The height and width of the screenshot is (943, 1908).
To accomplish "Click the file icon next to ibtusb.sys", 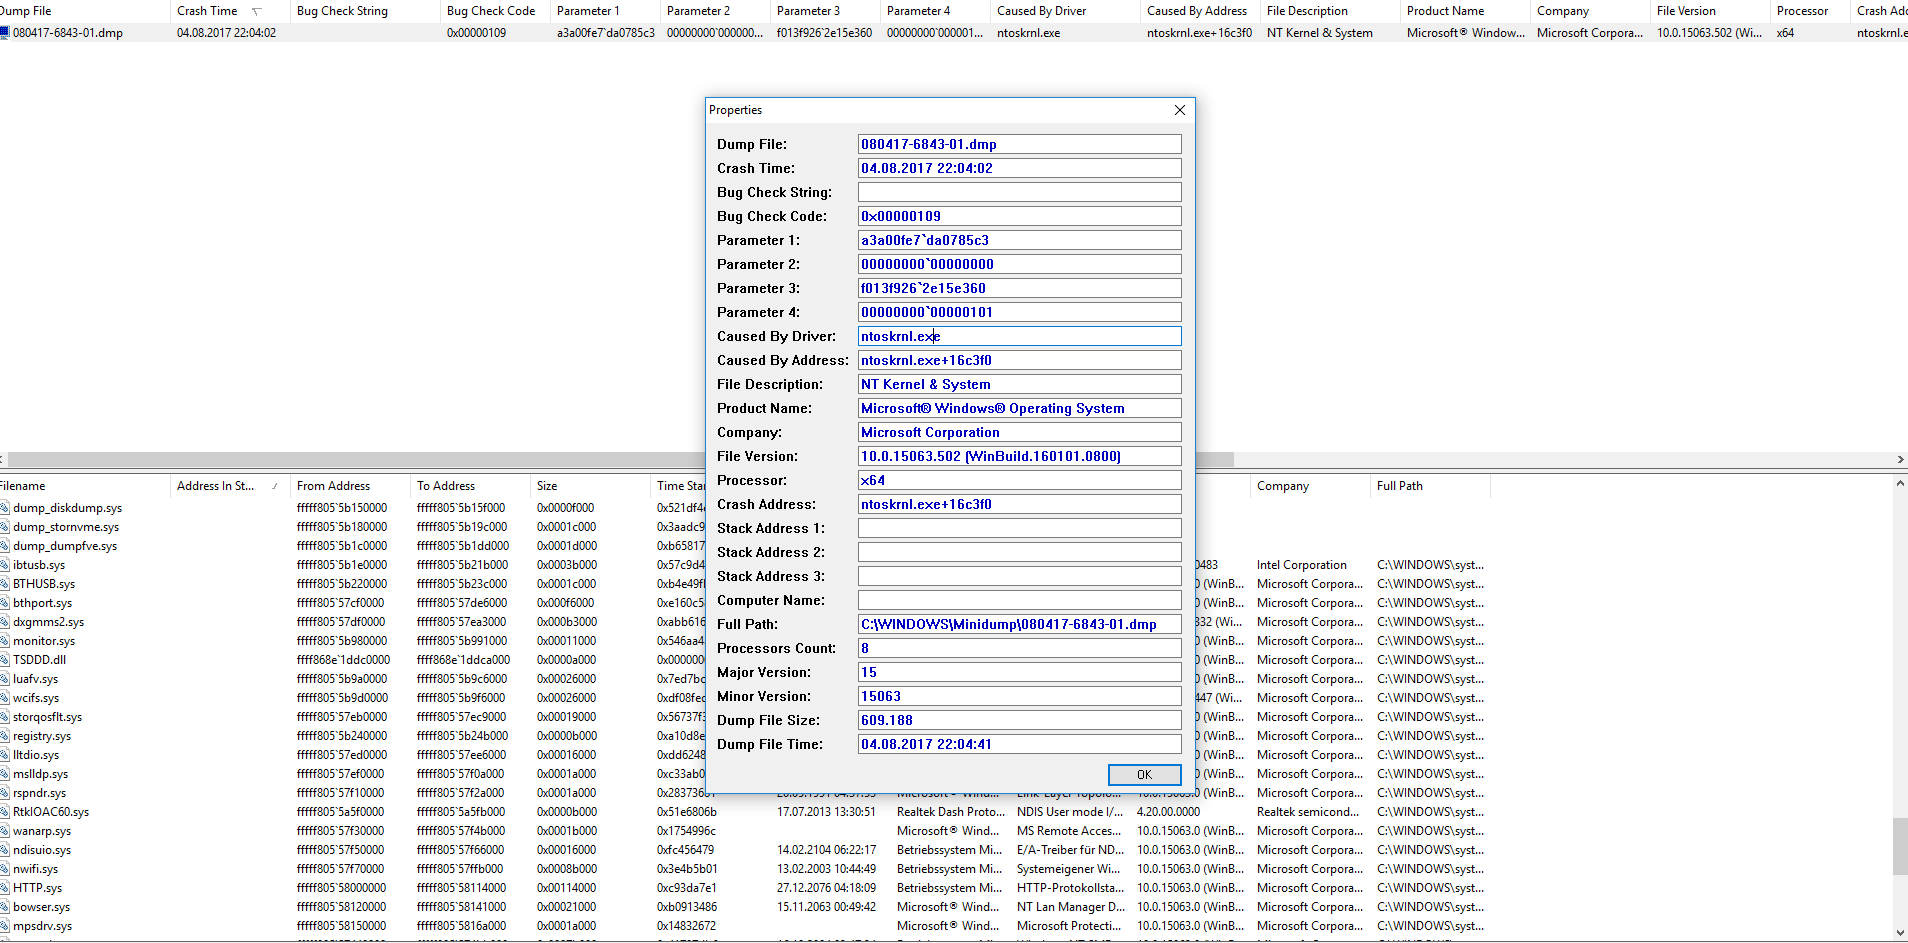I will tap(4, 565).
